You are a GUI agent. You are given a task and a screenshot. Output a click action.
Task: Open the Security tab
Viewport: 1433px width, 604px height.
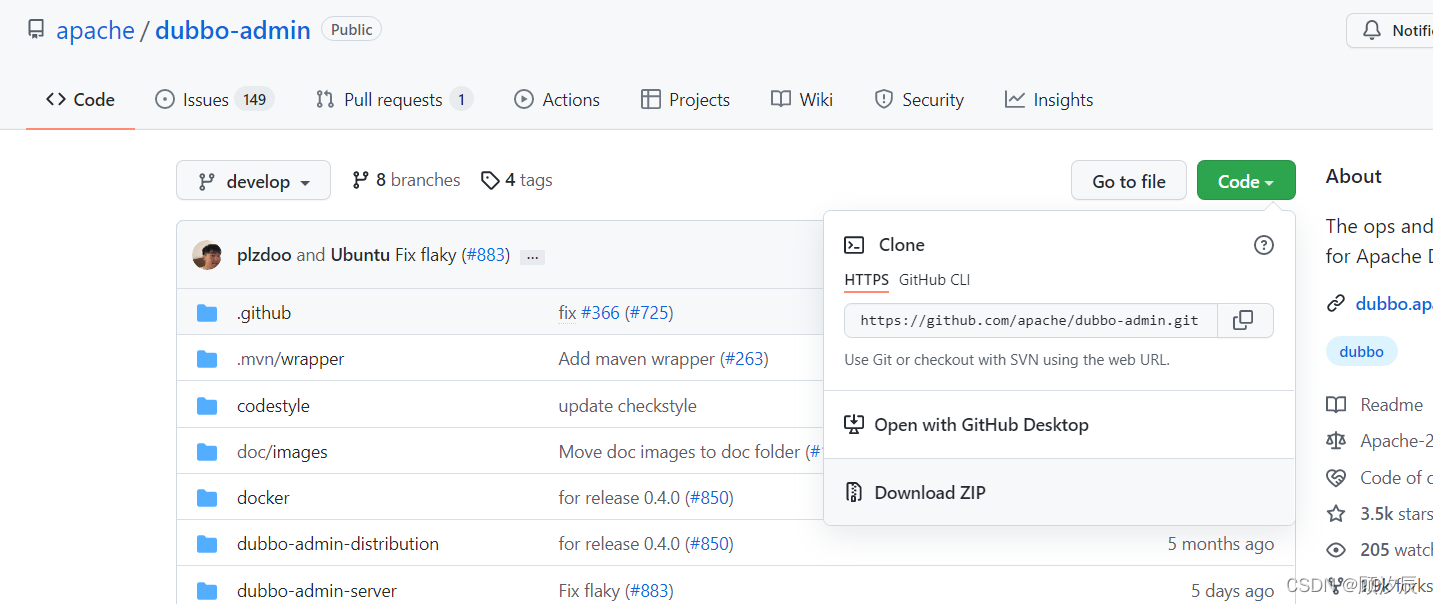919,99
